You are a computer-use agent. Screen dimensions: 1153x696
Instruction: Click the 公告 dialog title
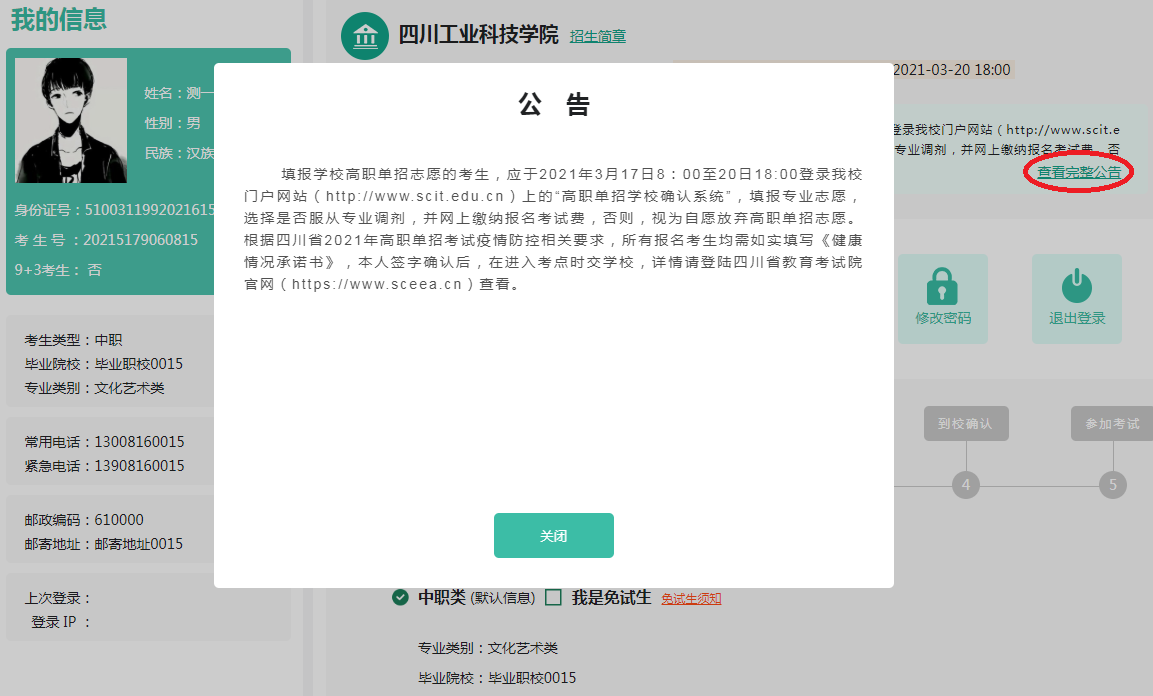pyautogui.click(x=553, y=106)
